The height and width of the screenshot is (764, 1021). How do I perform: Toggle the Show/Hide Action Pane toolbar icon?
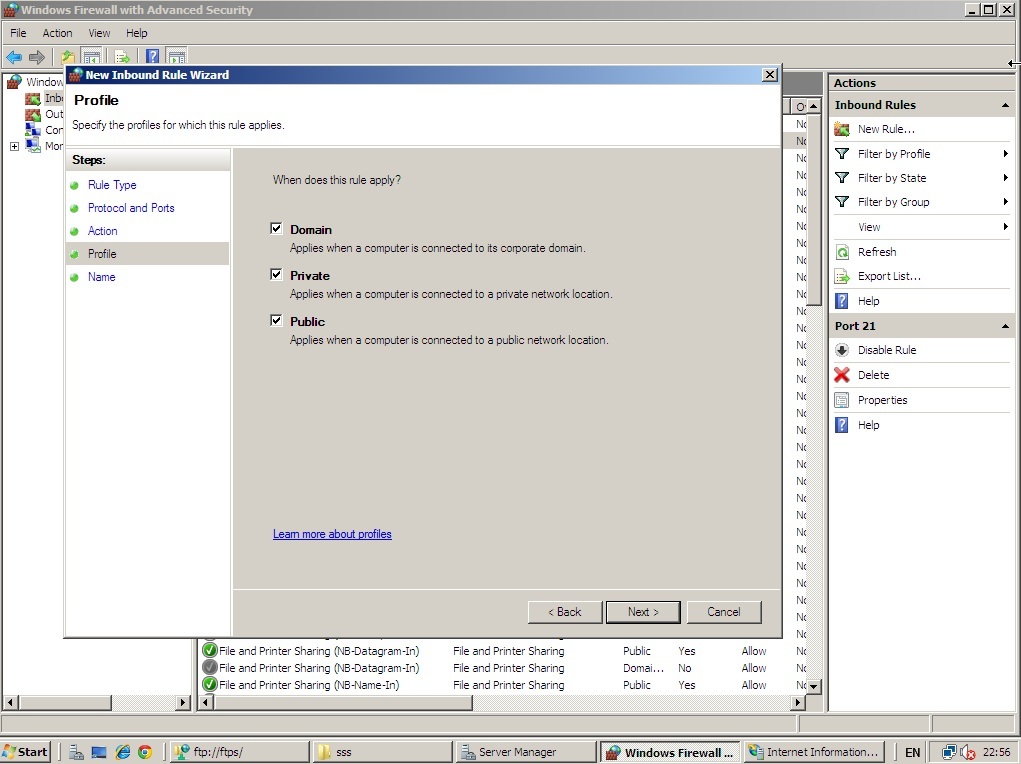coord(177,57)
